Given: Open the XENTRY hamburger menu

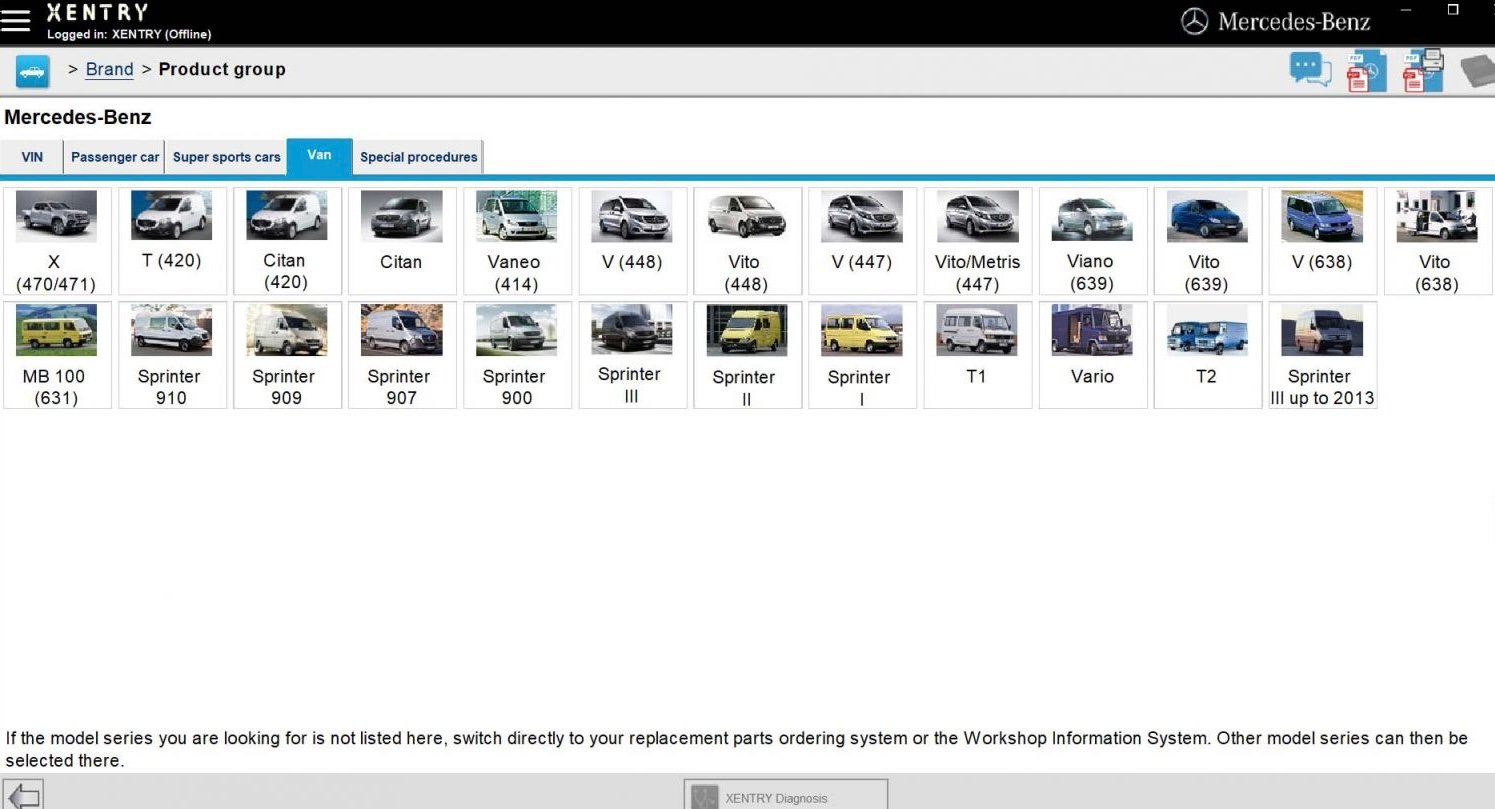Looking at the screenshot, I should pyautogui.click(x=15, y=20).
